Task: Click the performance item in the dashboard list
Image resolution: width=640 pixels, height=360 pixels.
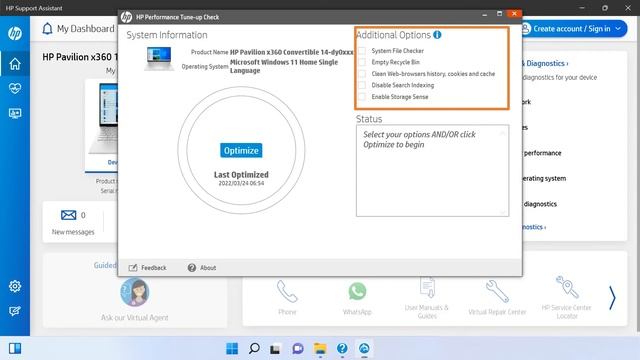Action: point(542,153)
